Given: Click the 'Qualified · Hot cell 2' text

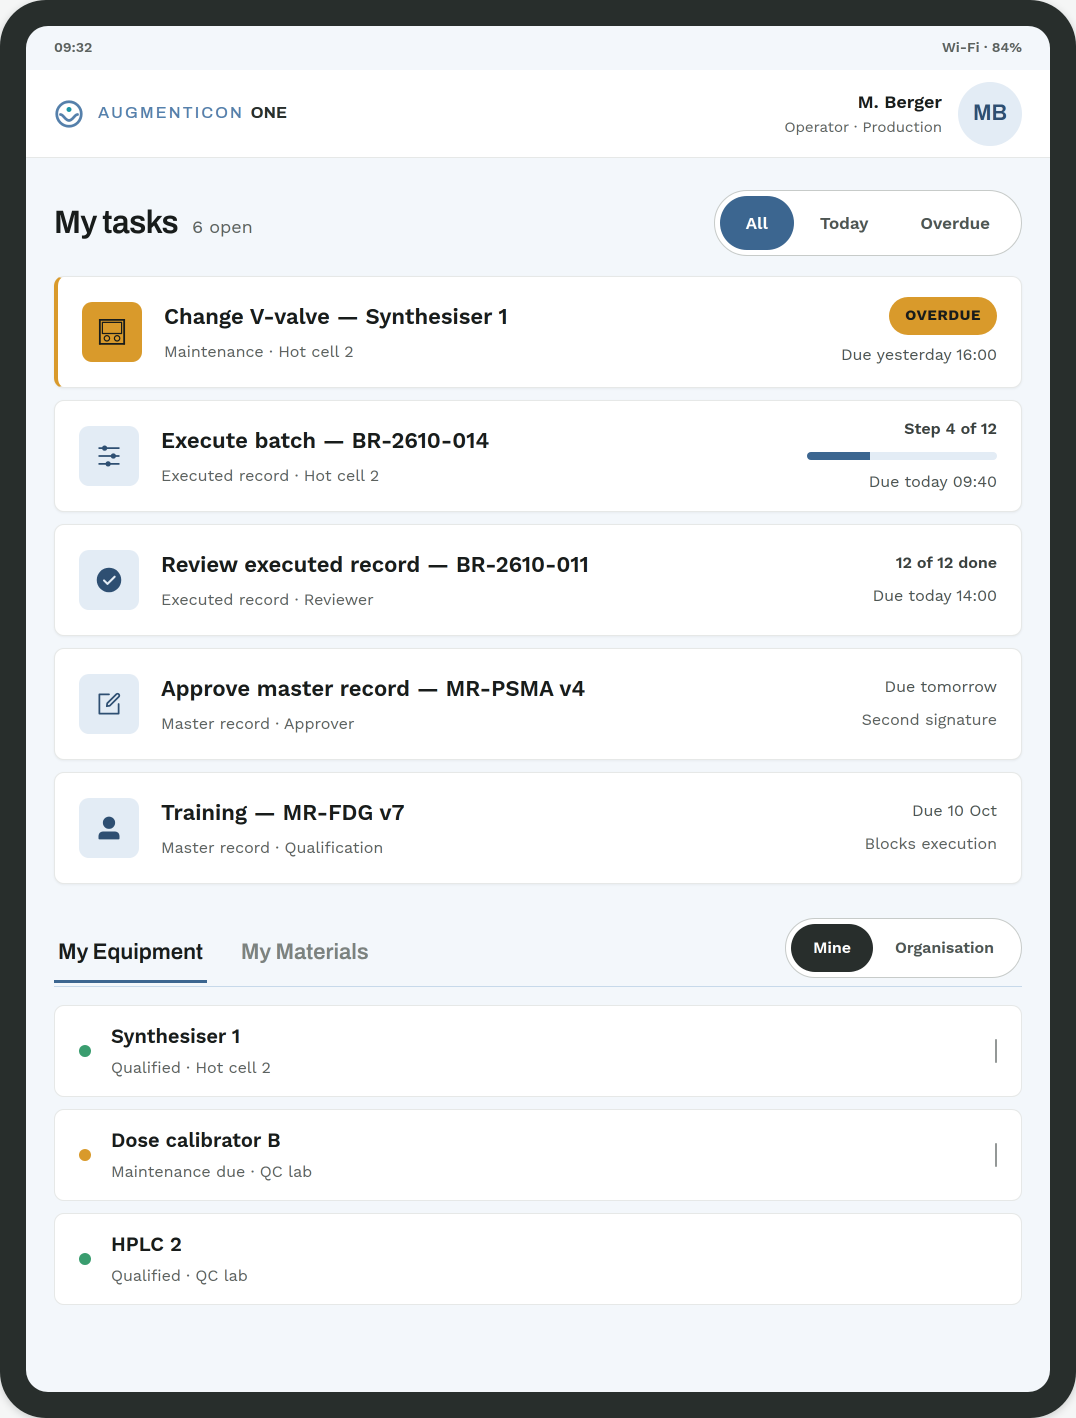Looking at the screenshot, I should (x=191, y=1068).
